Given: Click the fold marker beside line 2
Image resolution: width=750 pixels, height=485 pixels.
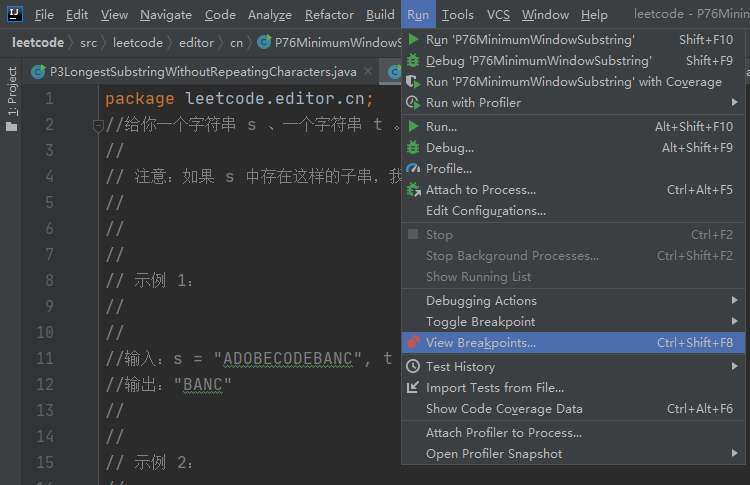Looking at the screenshot, I should tap(97, 126).
